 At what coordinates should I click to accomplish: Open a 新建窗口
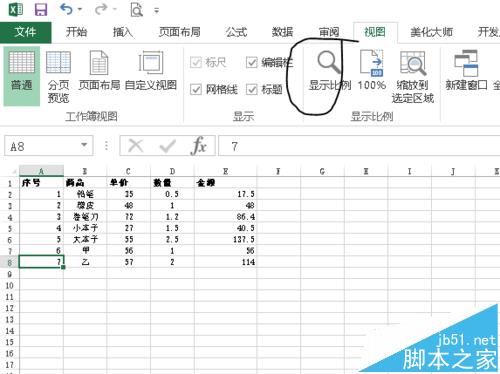(x=466, y=71)
